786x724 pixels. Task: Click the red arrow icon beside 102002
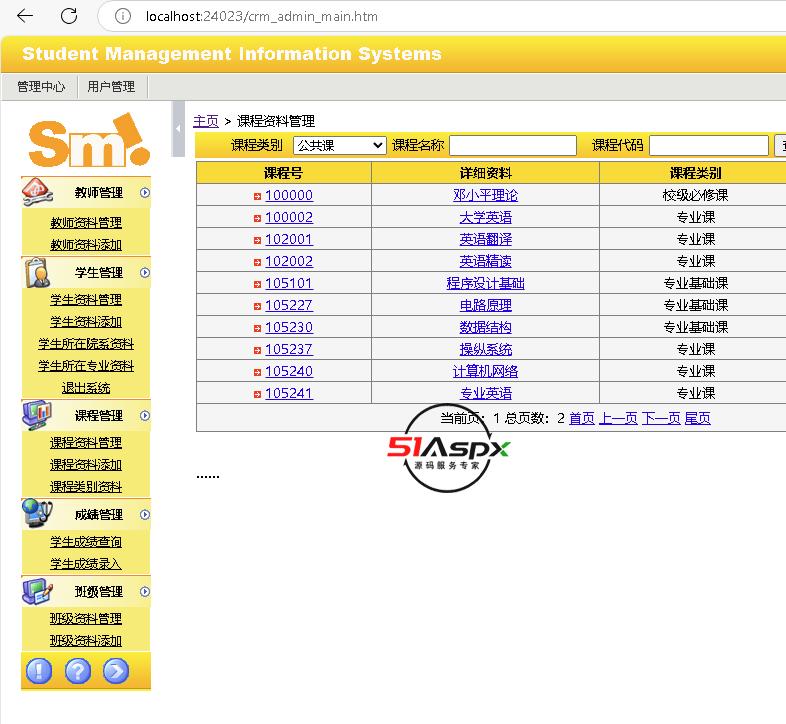pos(257,262)
